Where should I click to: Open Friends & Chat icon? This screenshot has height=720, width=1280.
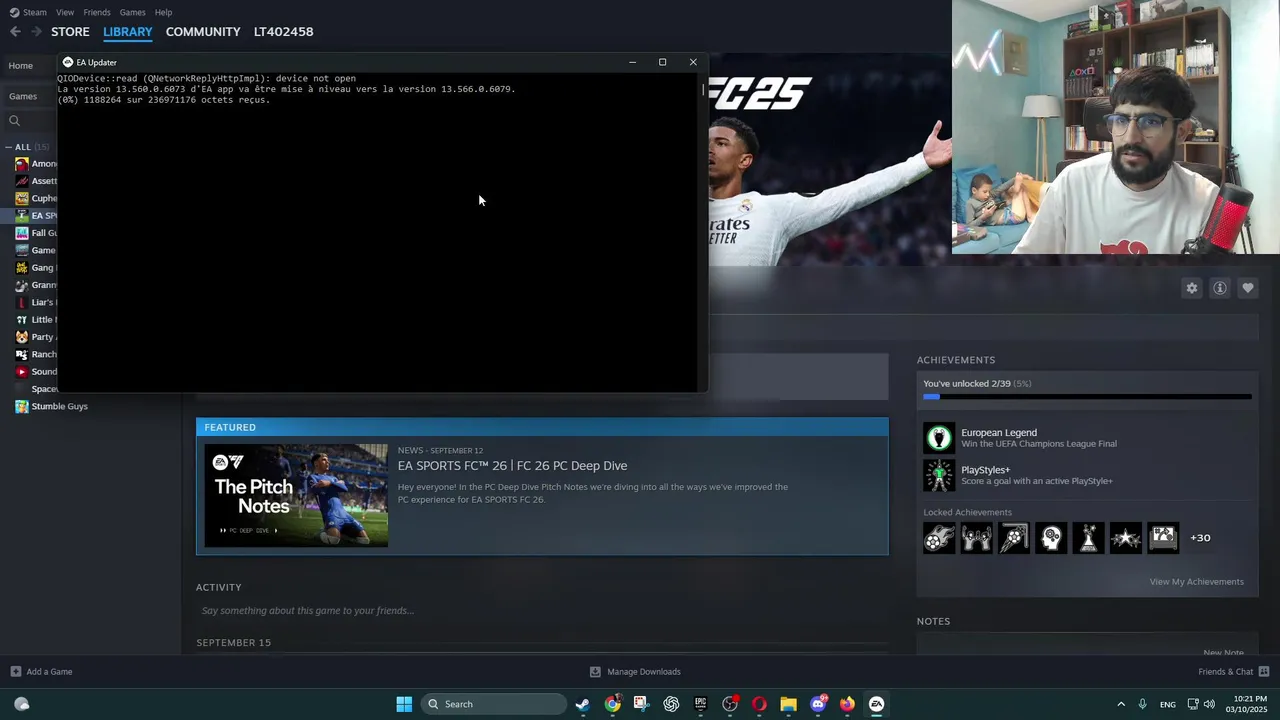click(x=1264, y=672)
